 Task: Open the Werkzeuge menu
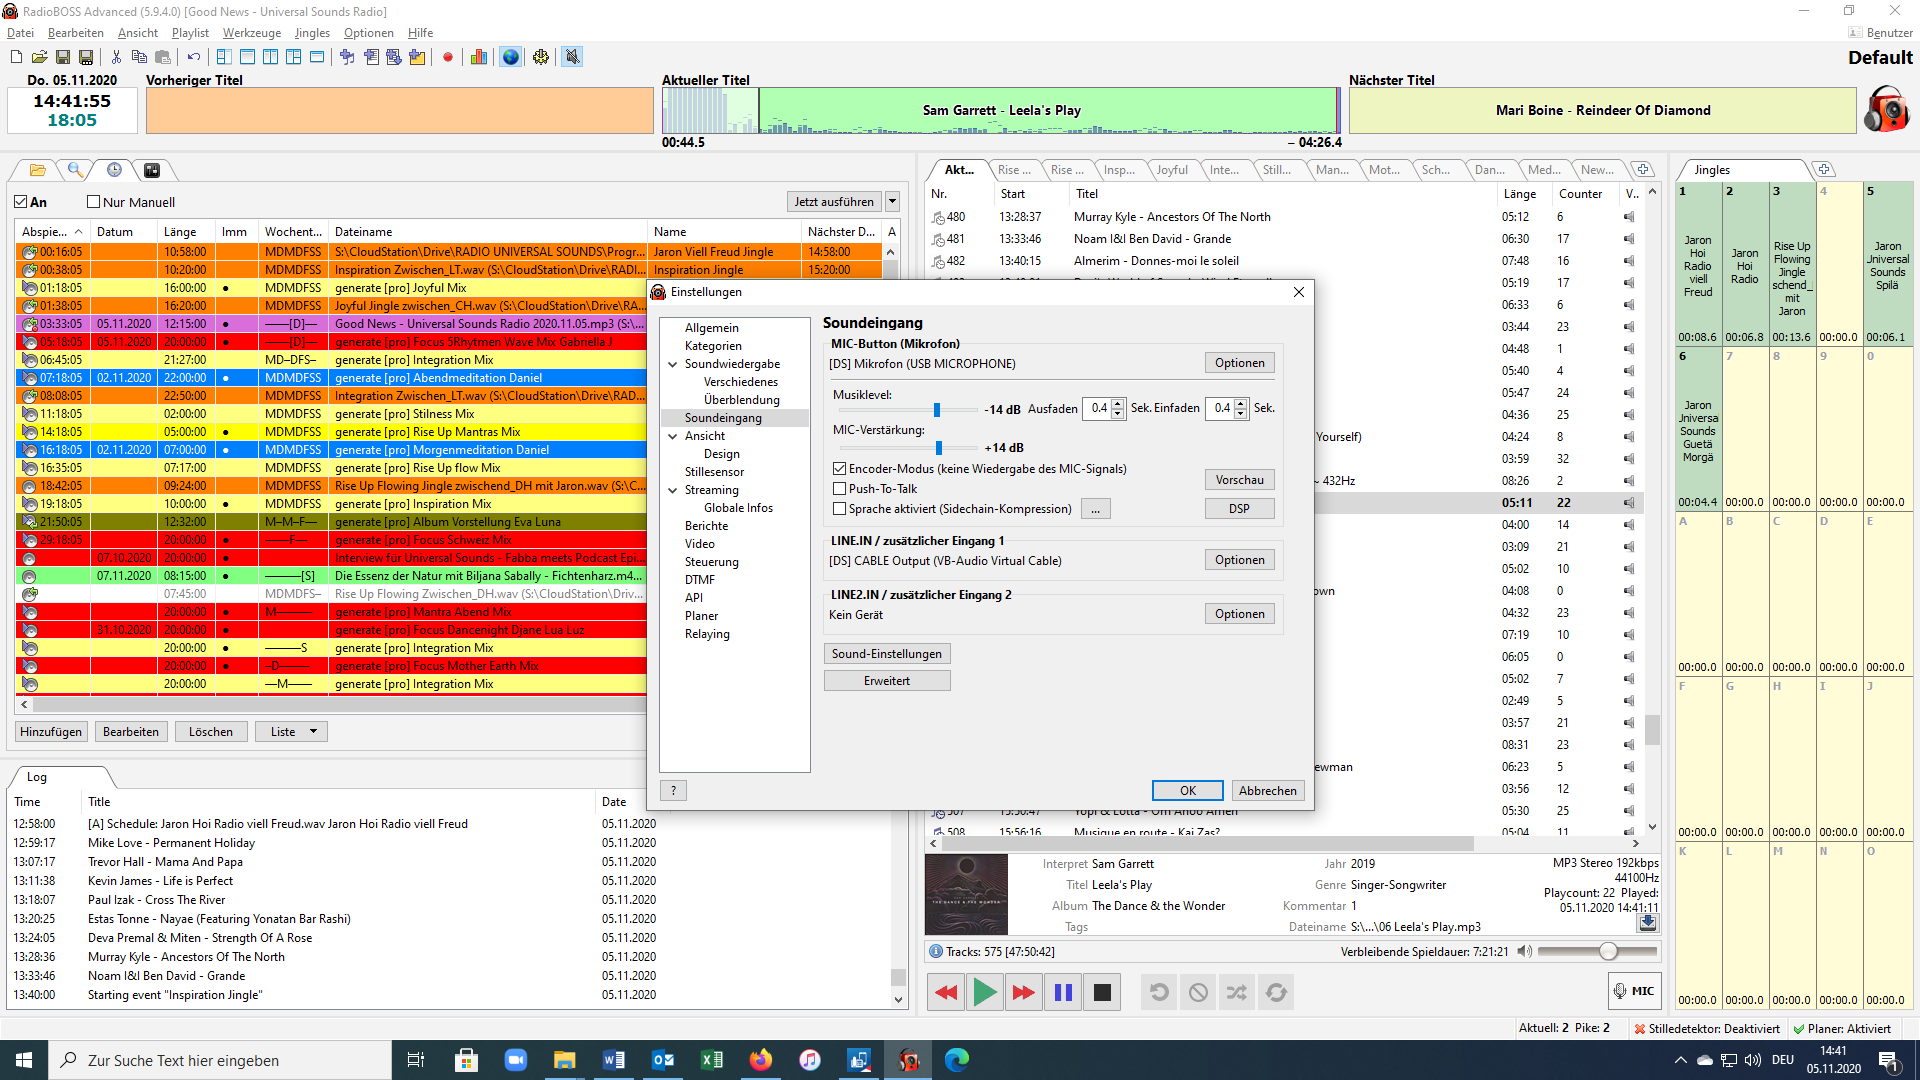click(251, 33)
